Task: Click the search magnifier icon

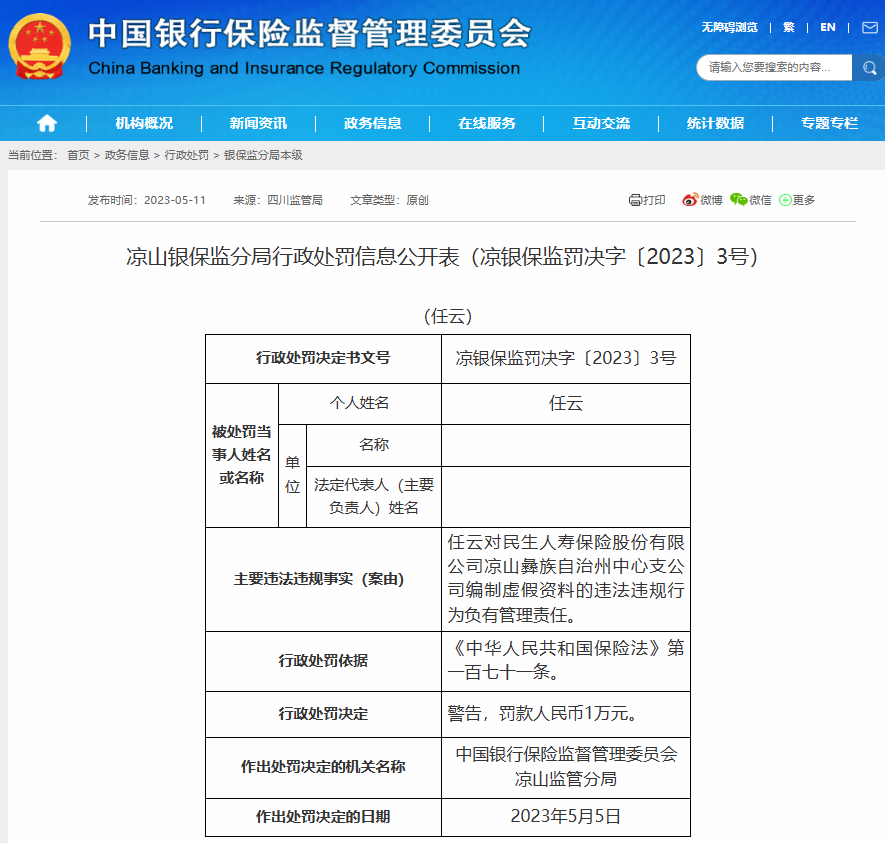Action: [868, 67]
